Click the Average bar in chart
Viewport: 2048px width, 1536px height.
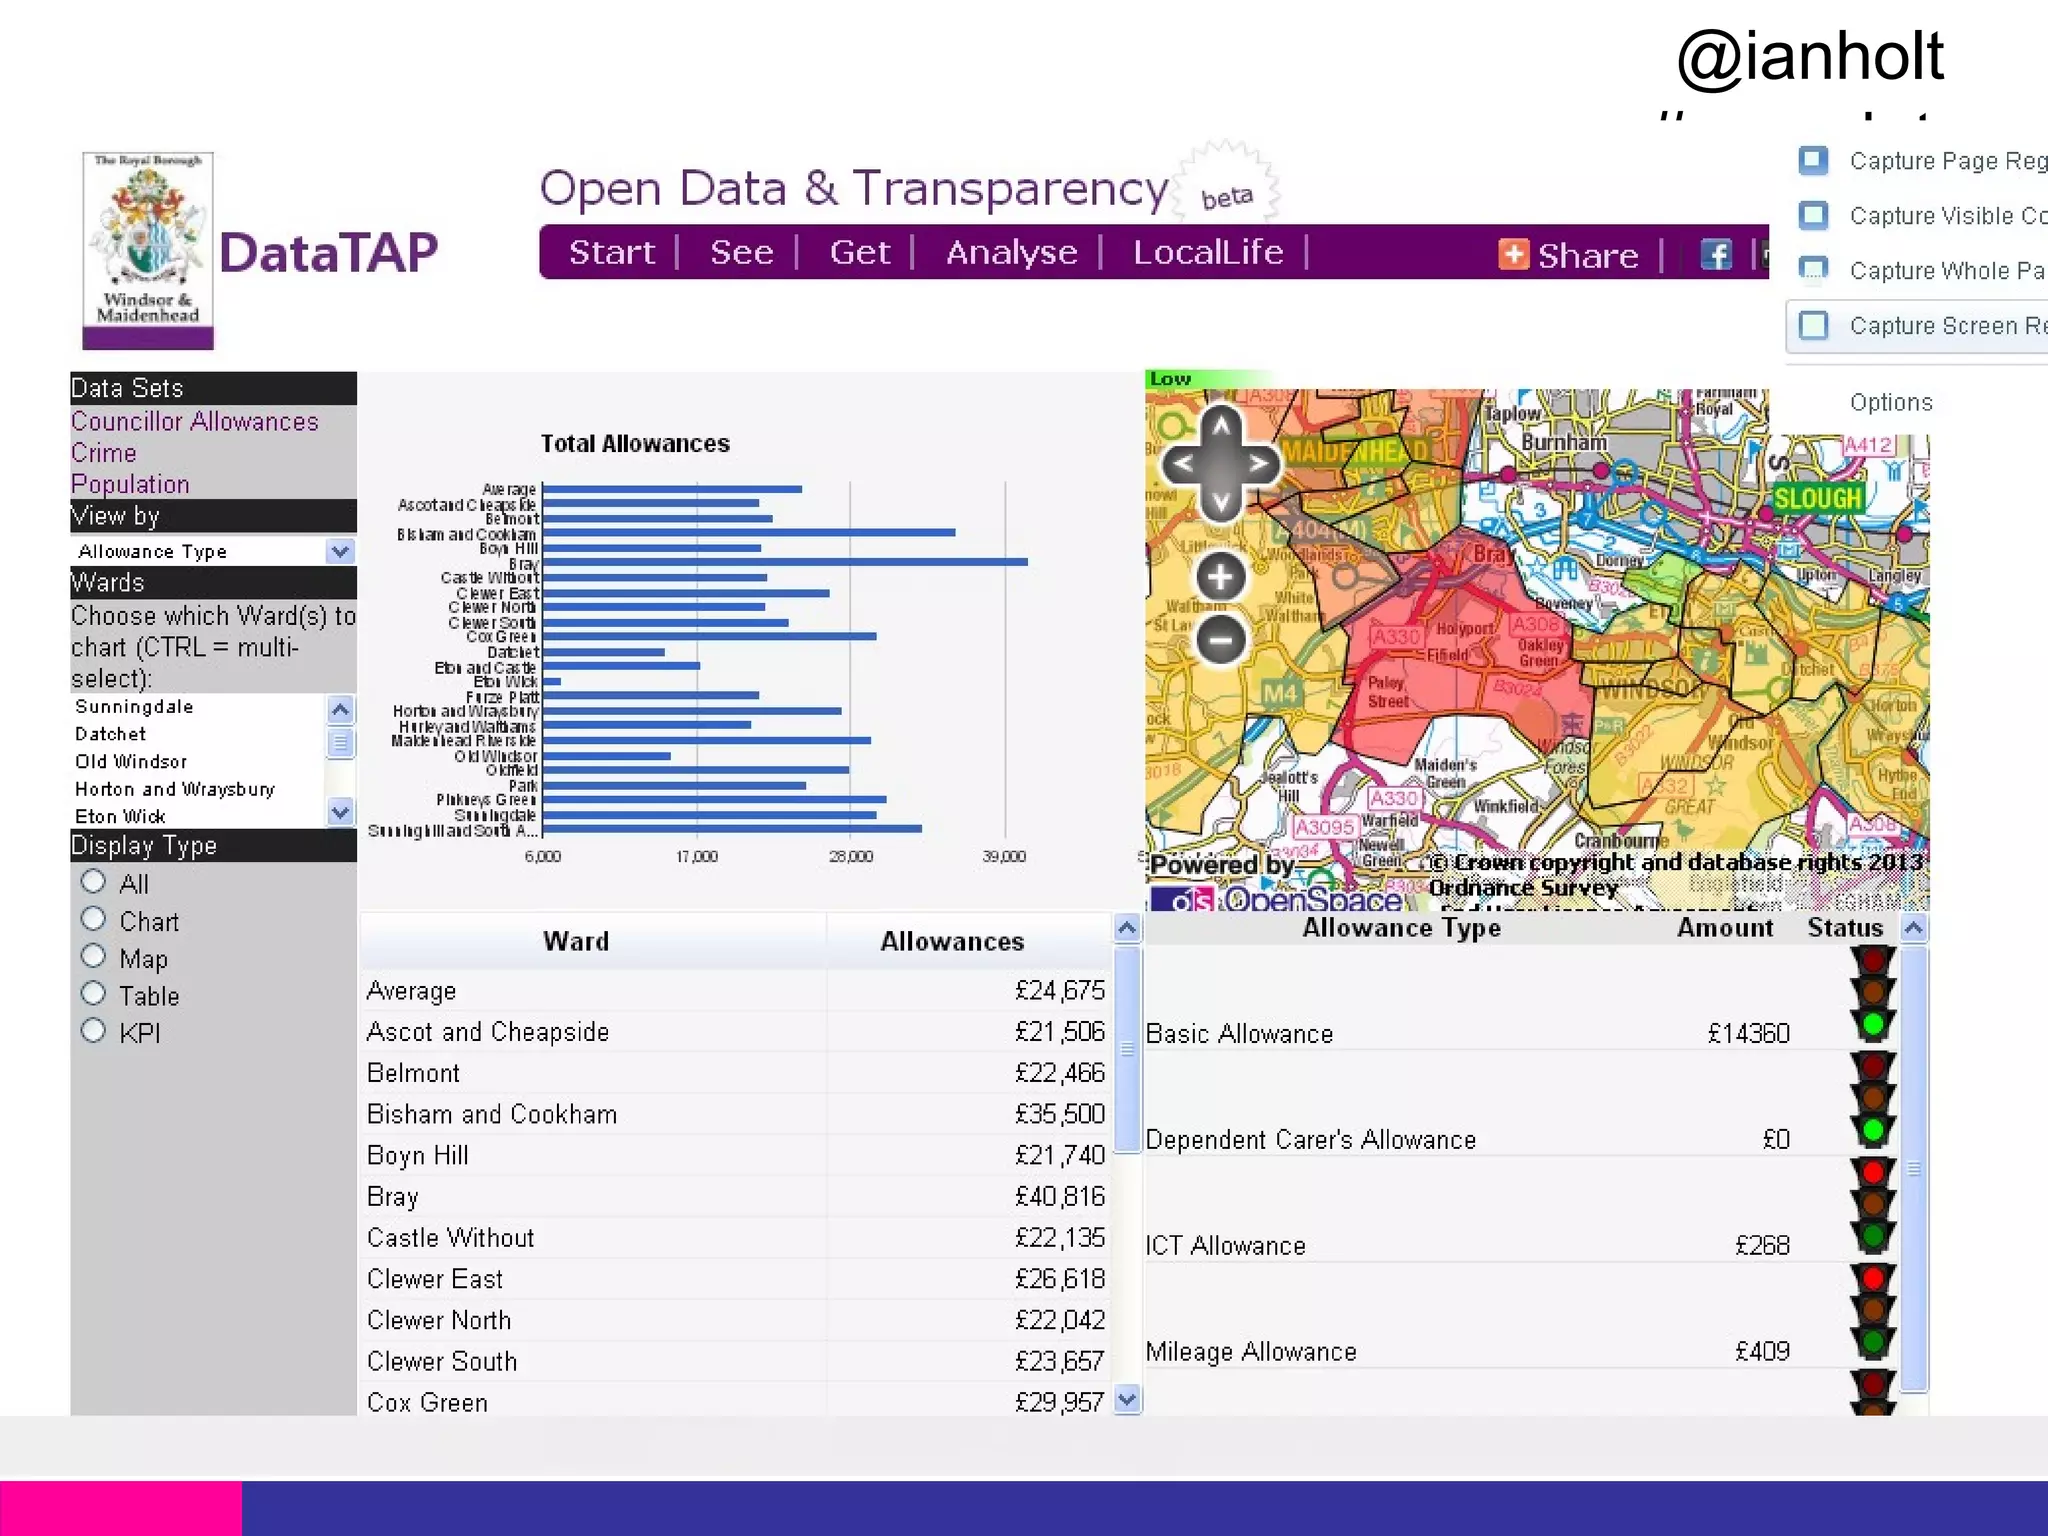672,489
